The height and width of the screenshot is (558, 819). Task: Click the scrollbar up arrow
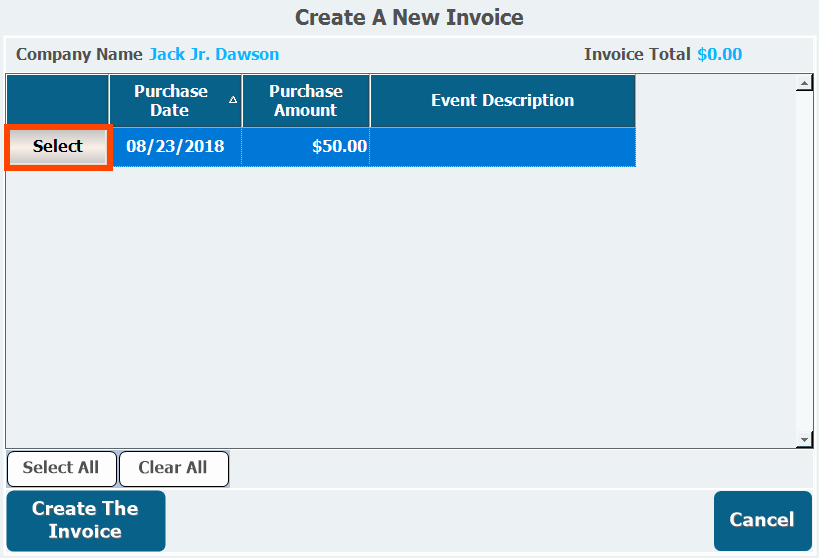tap(804, 84)
